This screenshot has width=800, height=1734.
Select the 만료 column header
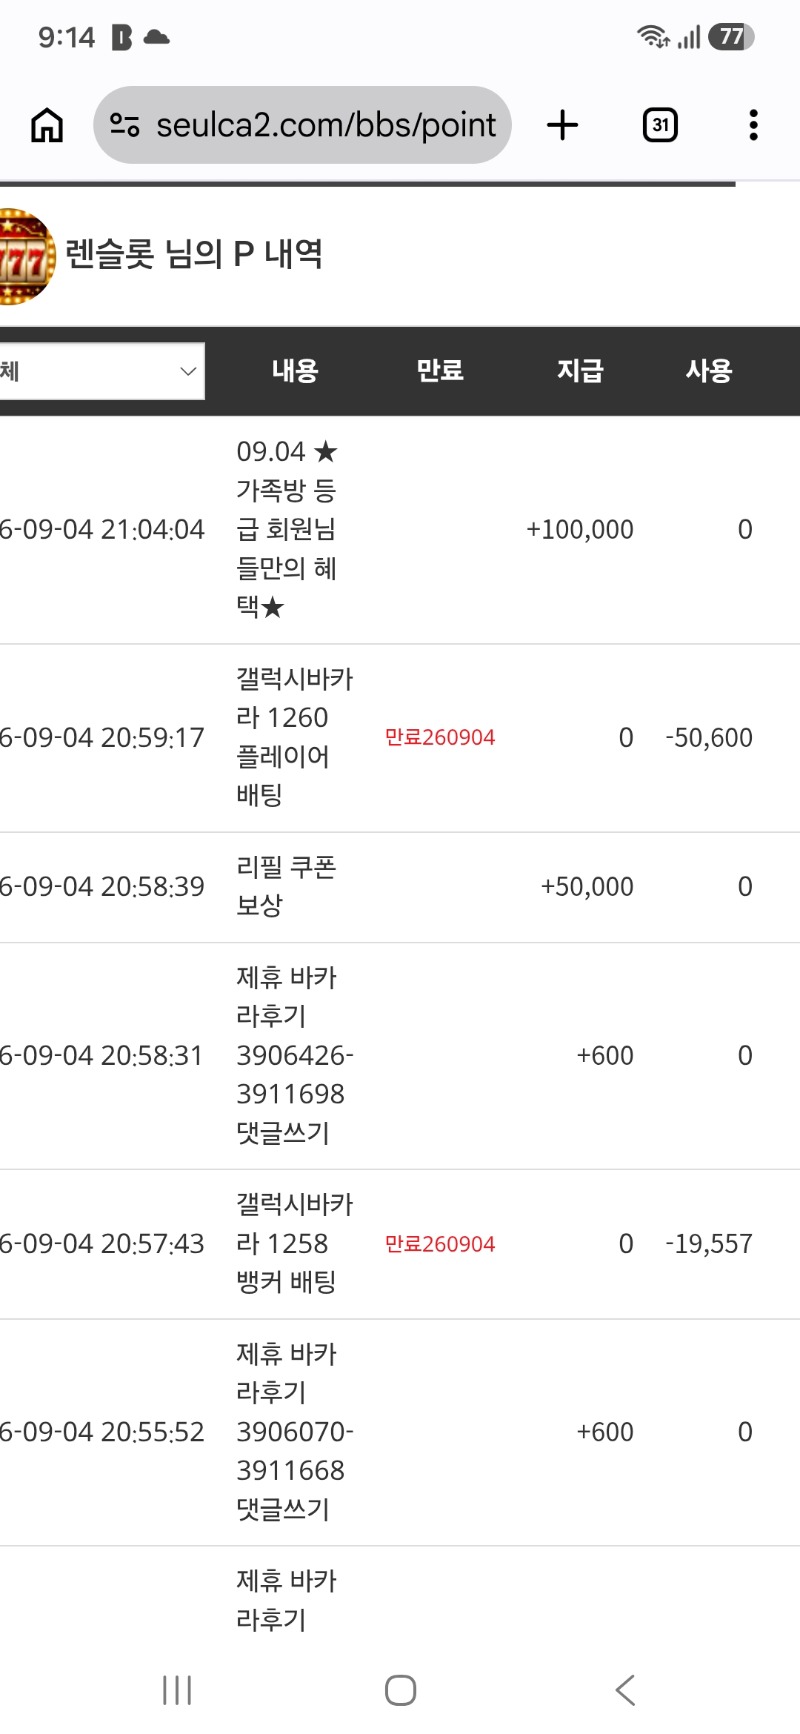point(440,371)
